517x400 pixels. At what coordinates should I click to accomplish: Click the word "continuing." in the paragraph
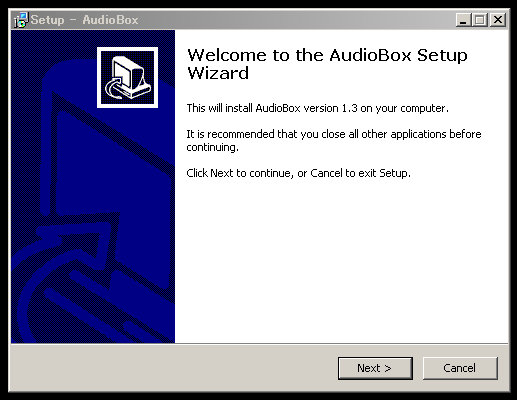coord(212,147)
